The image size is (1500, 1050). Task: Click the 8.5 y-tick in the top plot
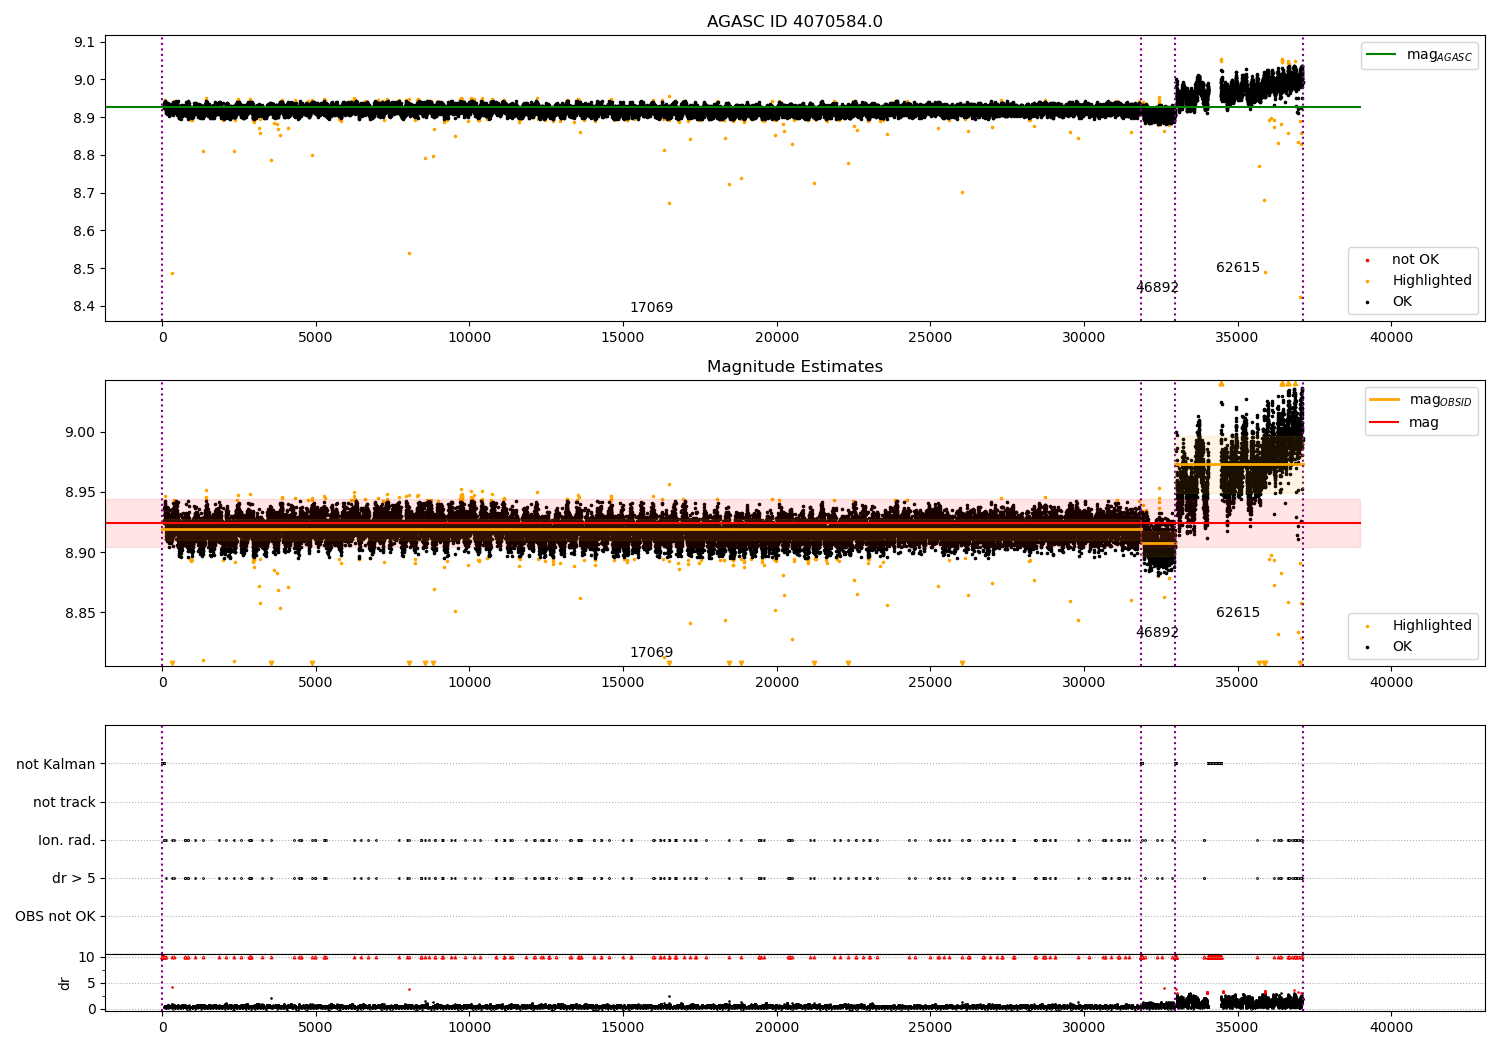coord(85,269)
